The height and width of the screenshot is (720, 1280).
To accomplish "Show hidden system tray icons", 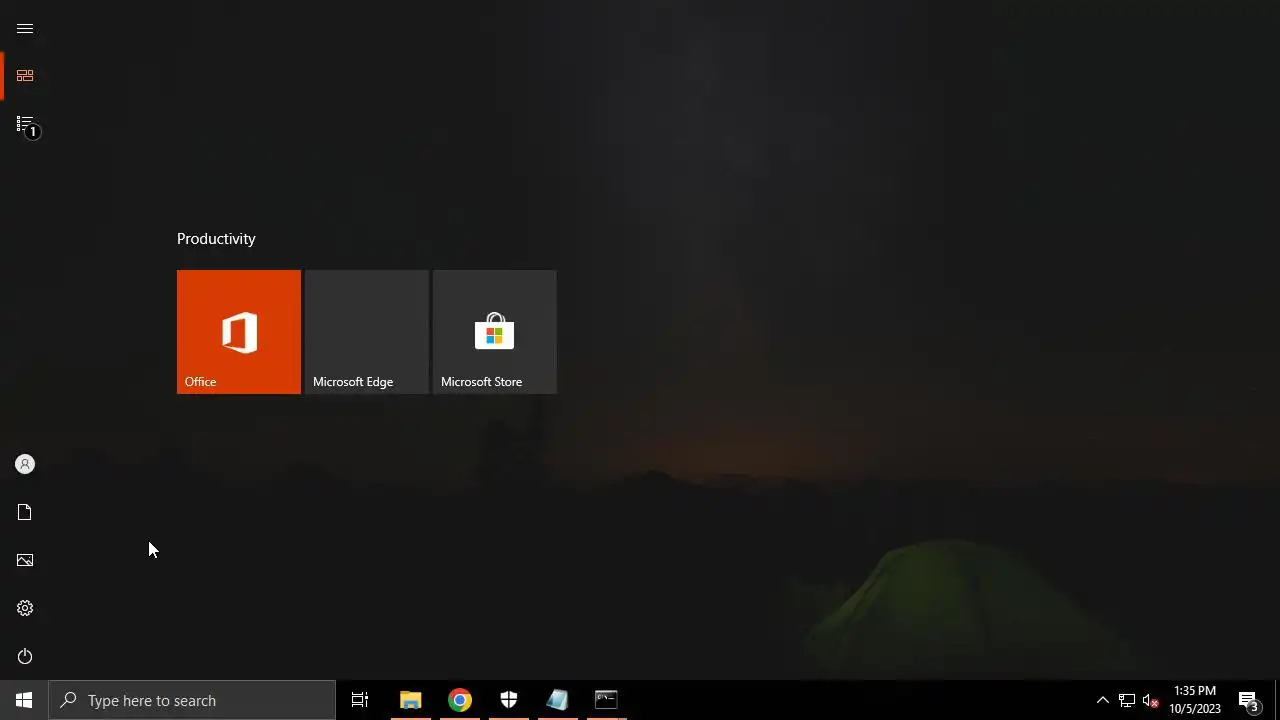I will (x=1103, y=700).
